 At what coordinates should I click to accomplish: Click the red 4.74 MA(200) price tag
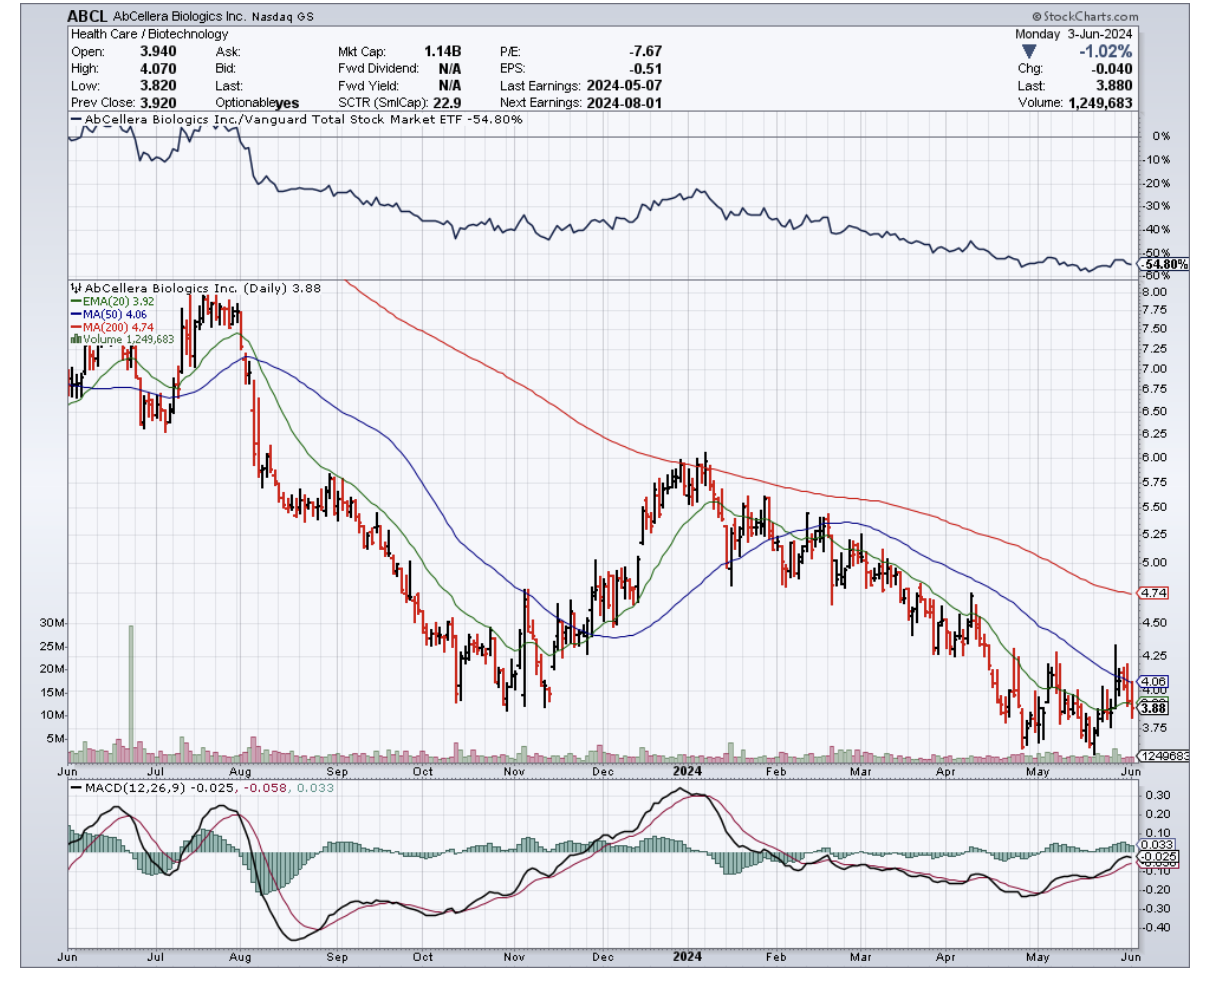tap(1154, 593)
